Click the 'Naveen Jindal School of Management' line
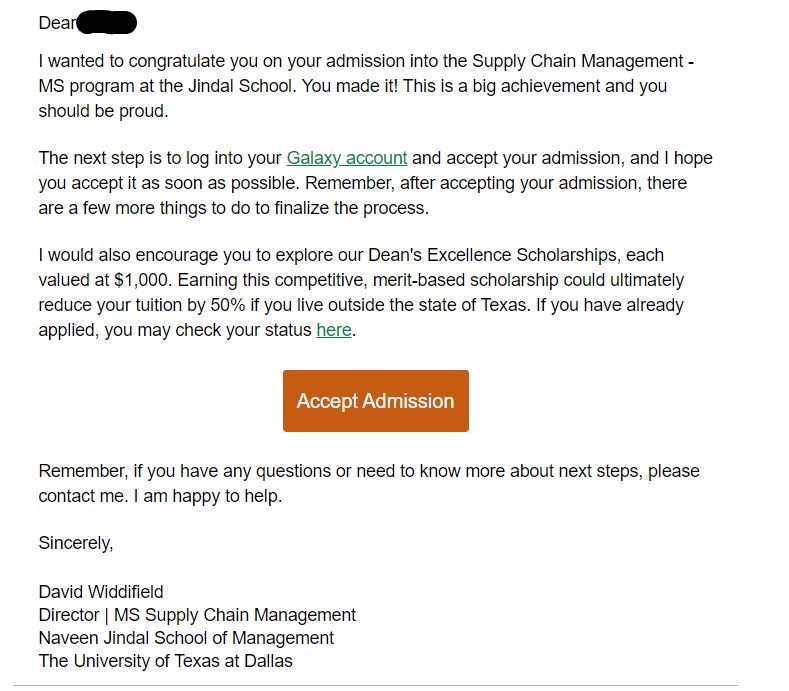This screenshot has height=691, width=789. (x=186, y=638)
